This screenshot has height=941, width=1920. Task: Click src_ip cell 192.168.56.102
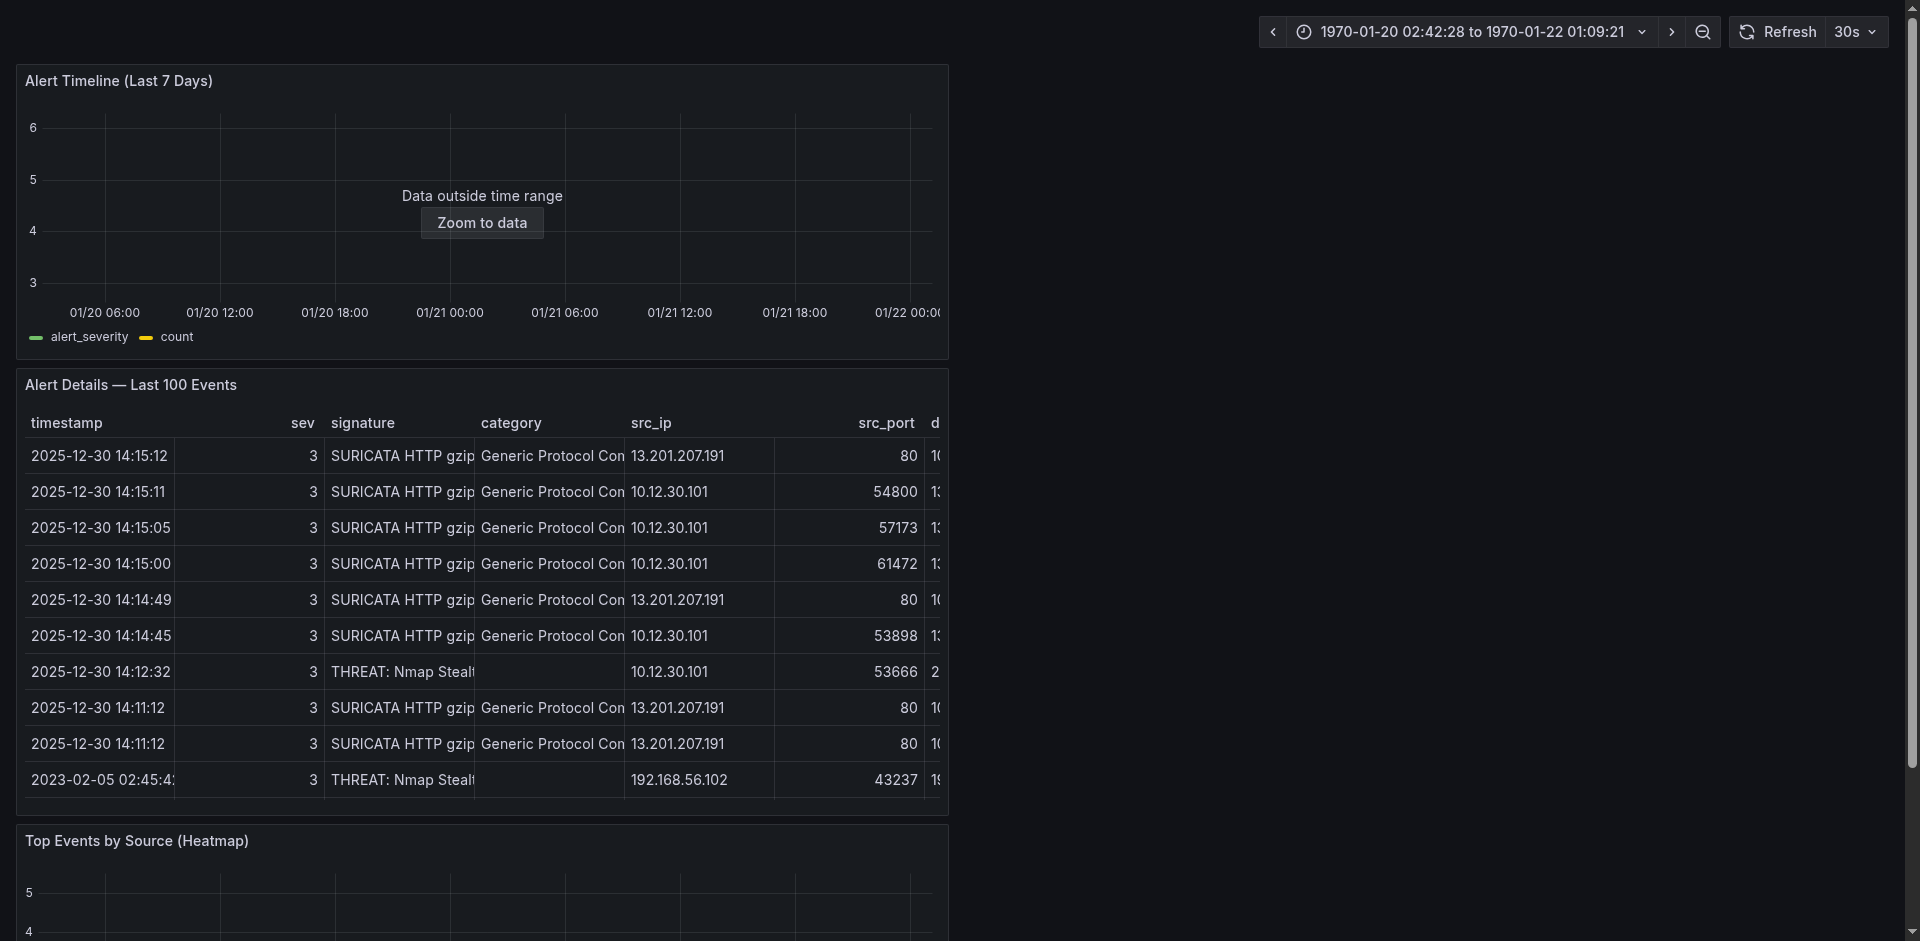click(699, 780)
